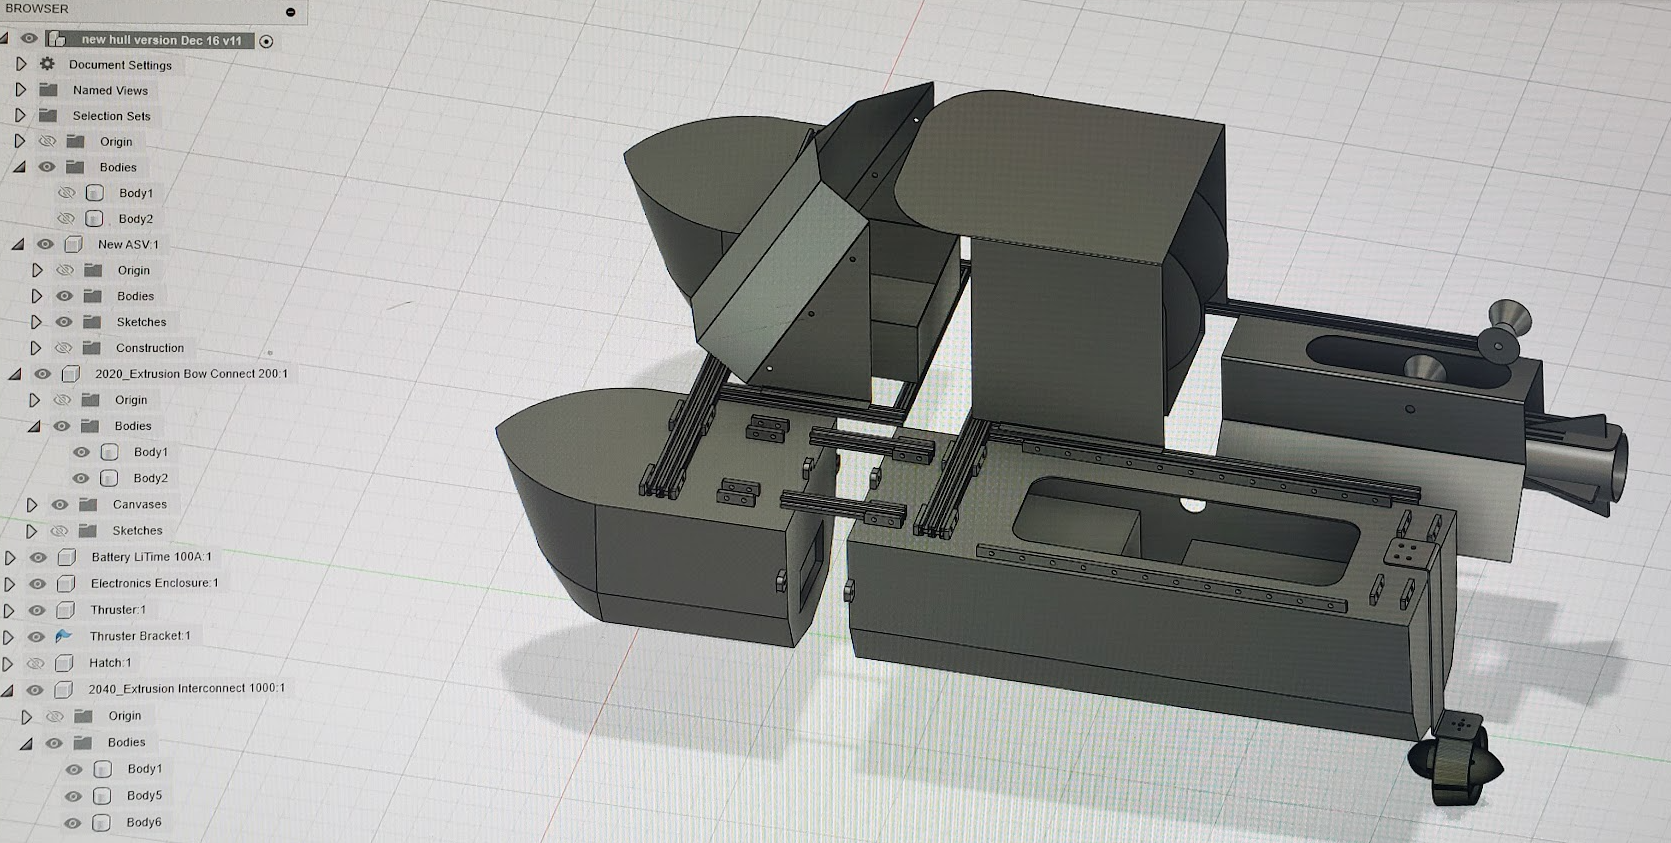Expand the Thruster:1 component
This screenshot has height=843, width=1671.
[9, 610]
